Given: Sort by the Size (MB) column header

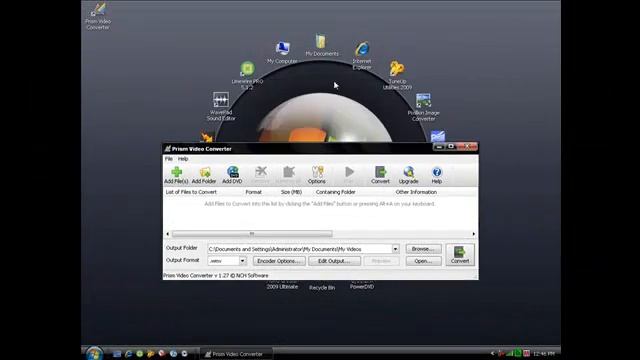Looking at the screenshot, I should tap(291, 192).
